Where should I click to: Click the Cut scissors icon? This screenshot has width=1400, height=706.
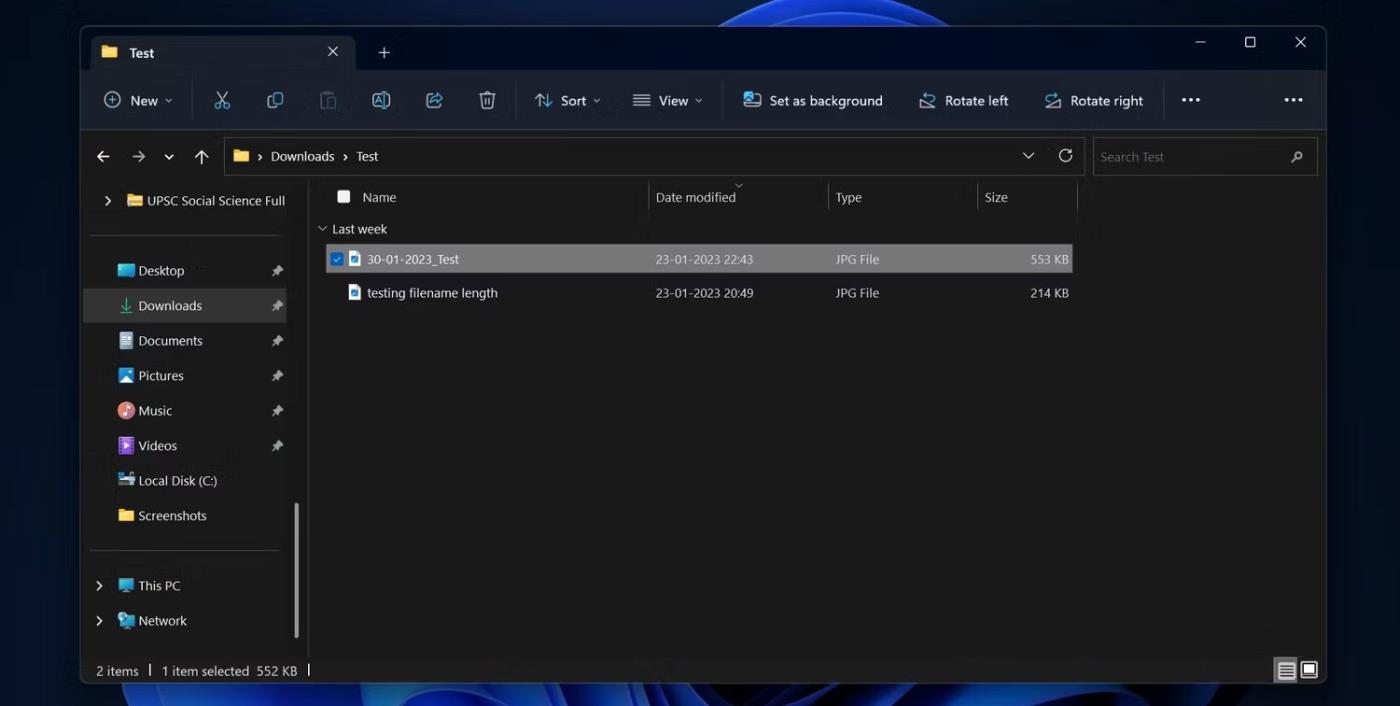click(x=222, y=100)
